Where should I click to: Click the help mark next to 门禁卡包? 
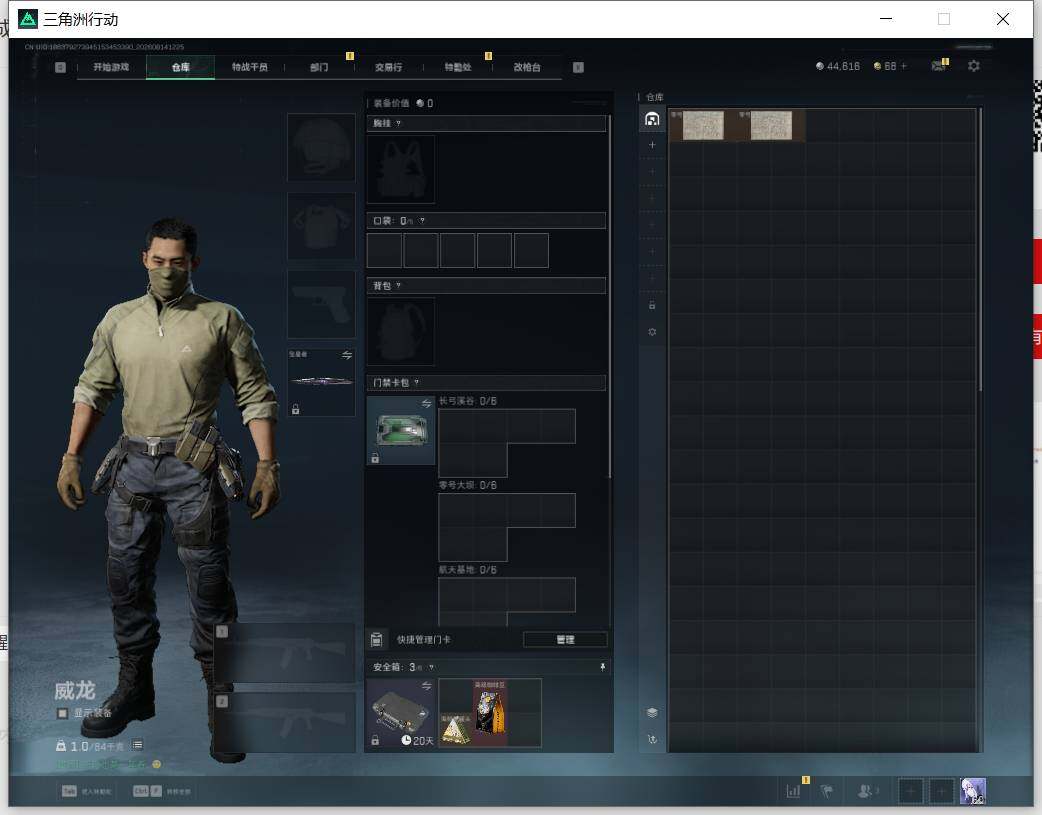click(417, 383)
